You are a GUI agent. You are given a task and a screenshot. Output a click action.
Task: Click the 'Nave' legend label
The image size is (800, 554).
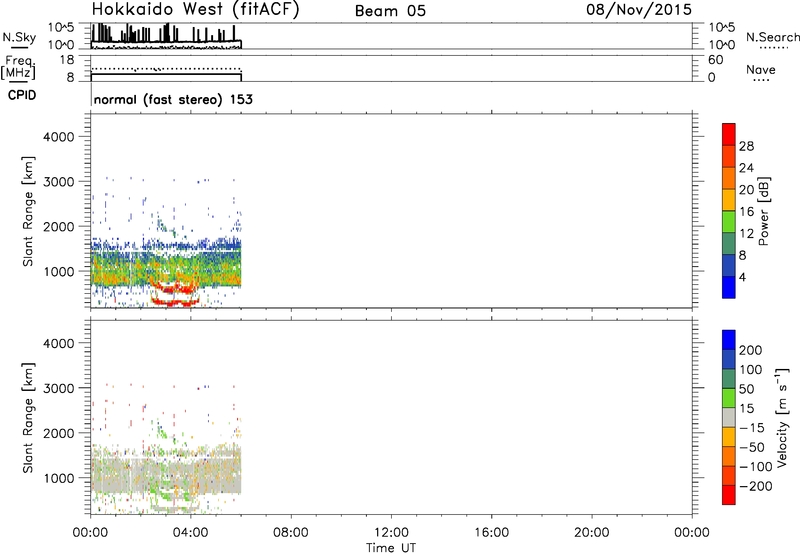[761, 70]
